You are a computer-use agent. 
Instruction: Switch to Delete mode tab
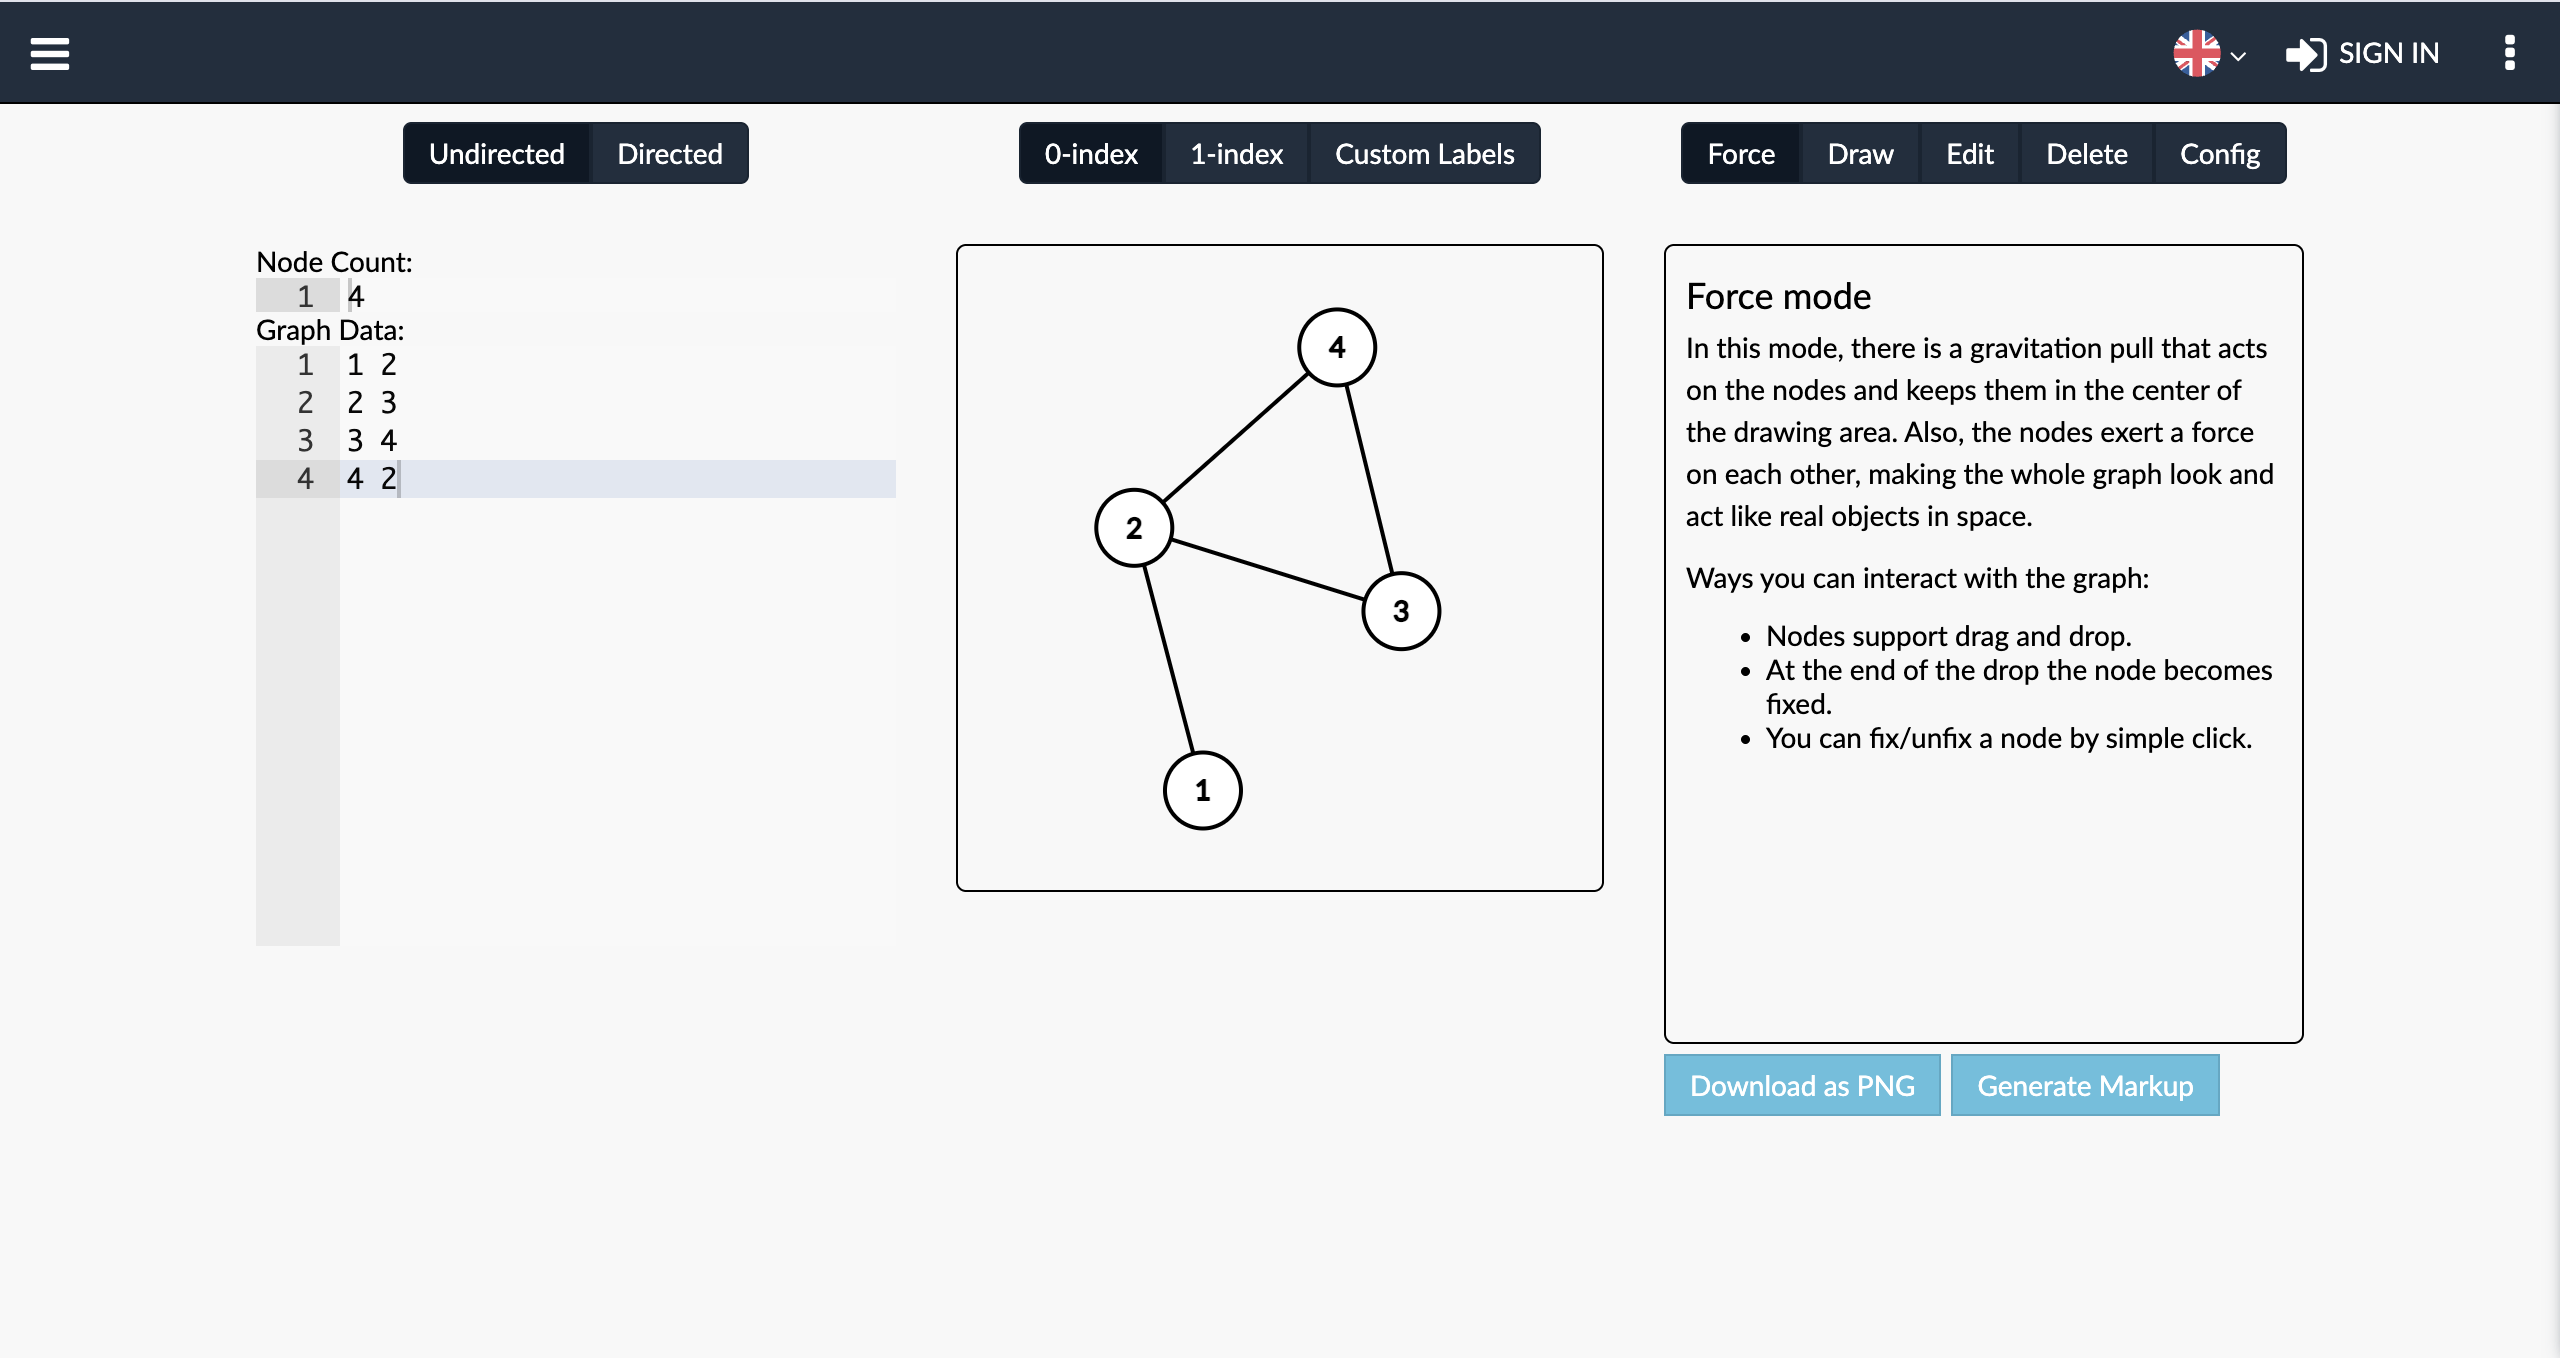[x=2086, y=154]
